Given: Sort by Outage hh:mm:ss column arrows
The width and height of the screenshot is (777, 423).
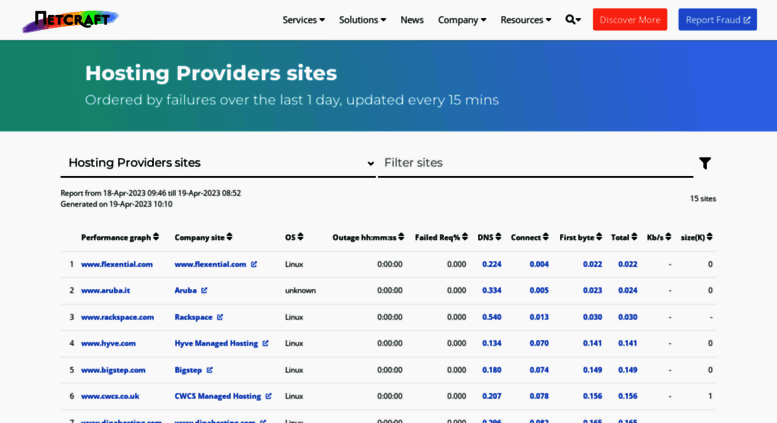Looking at the screenshot, I should coord(401,237).
